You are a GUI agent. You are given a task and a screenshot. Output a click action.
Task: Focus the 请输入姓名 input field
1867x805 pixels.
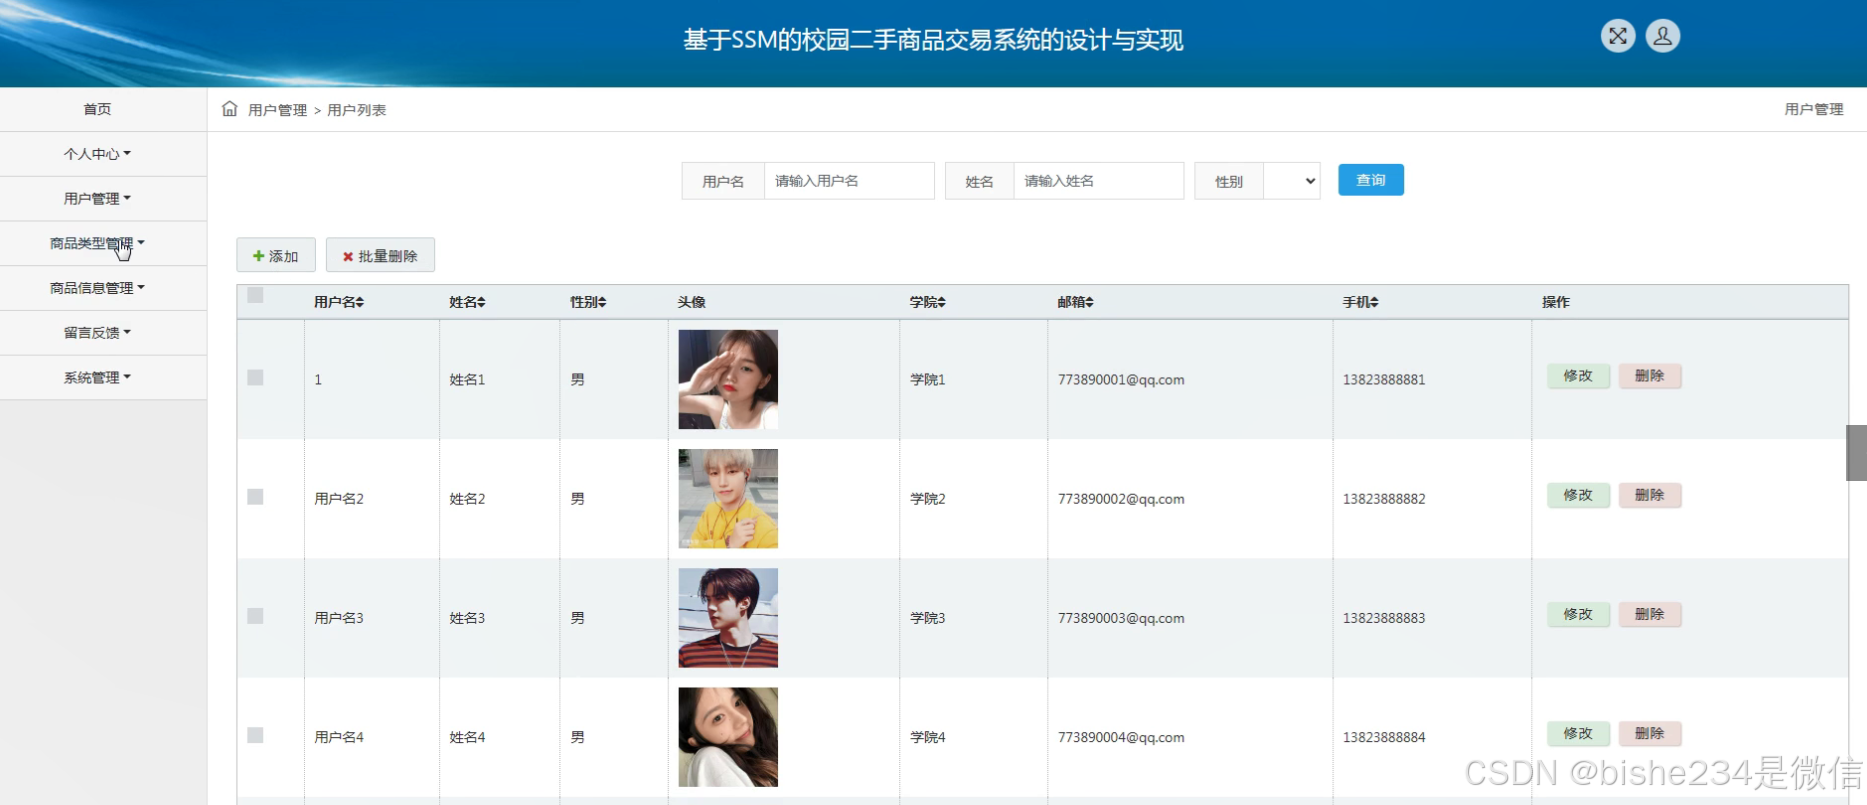(x=1098, y=181)
